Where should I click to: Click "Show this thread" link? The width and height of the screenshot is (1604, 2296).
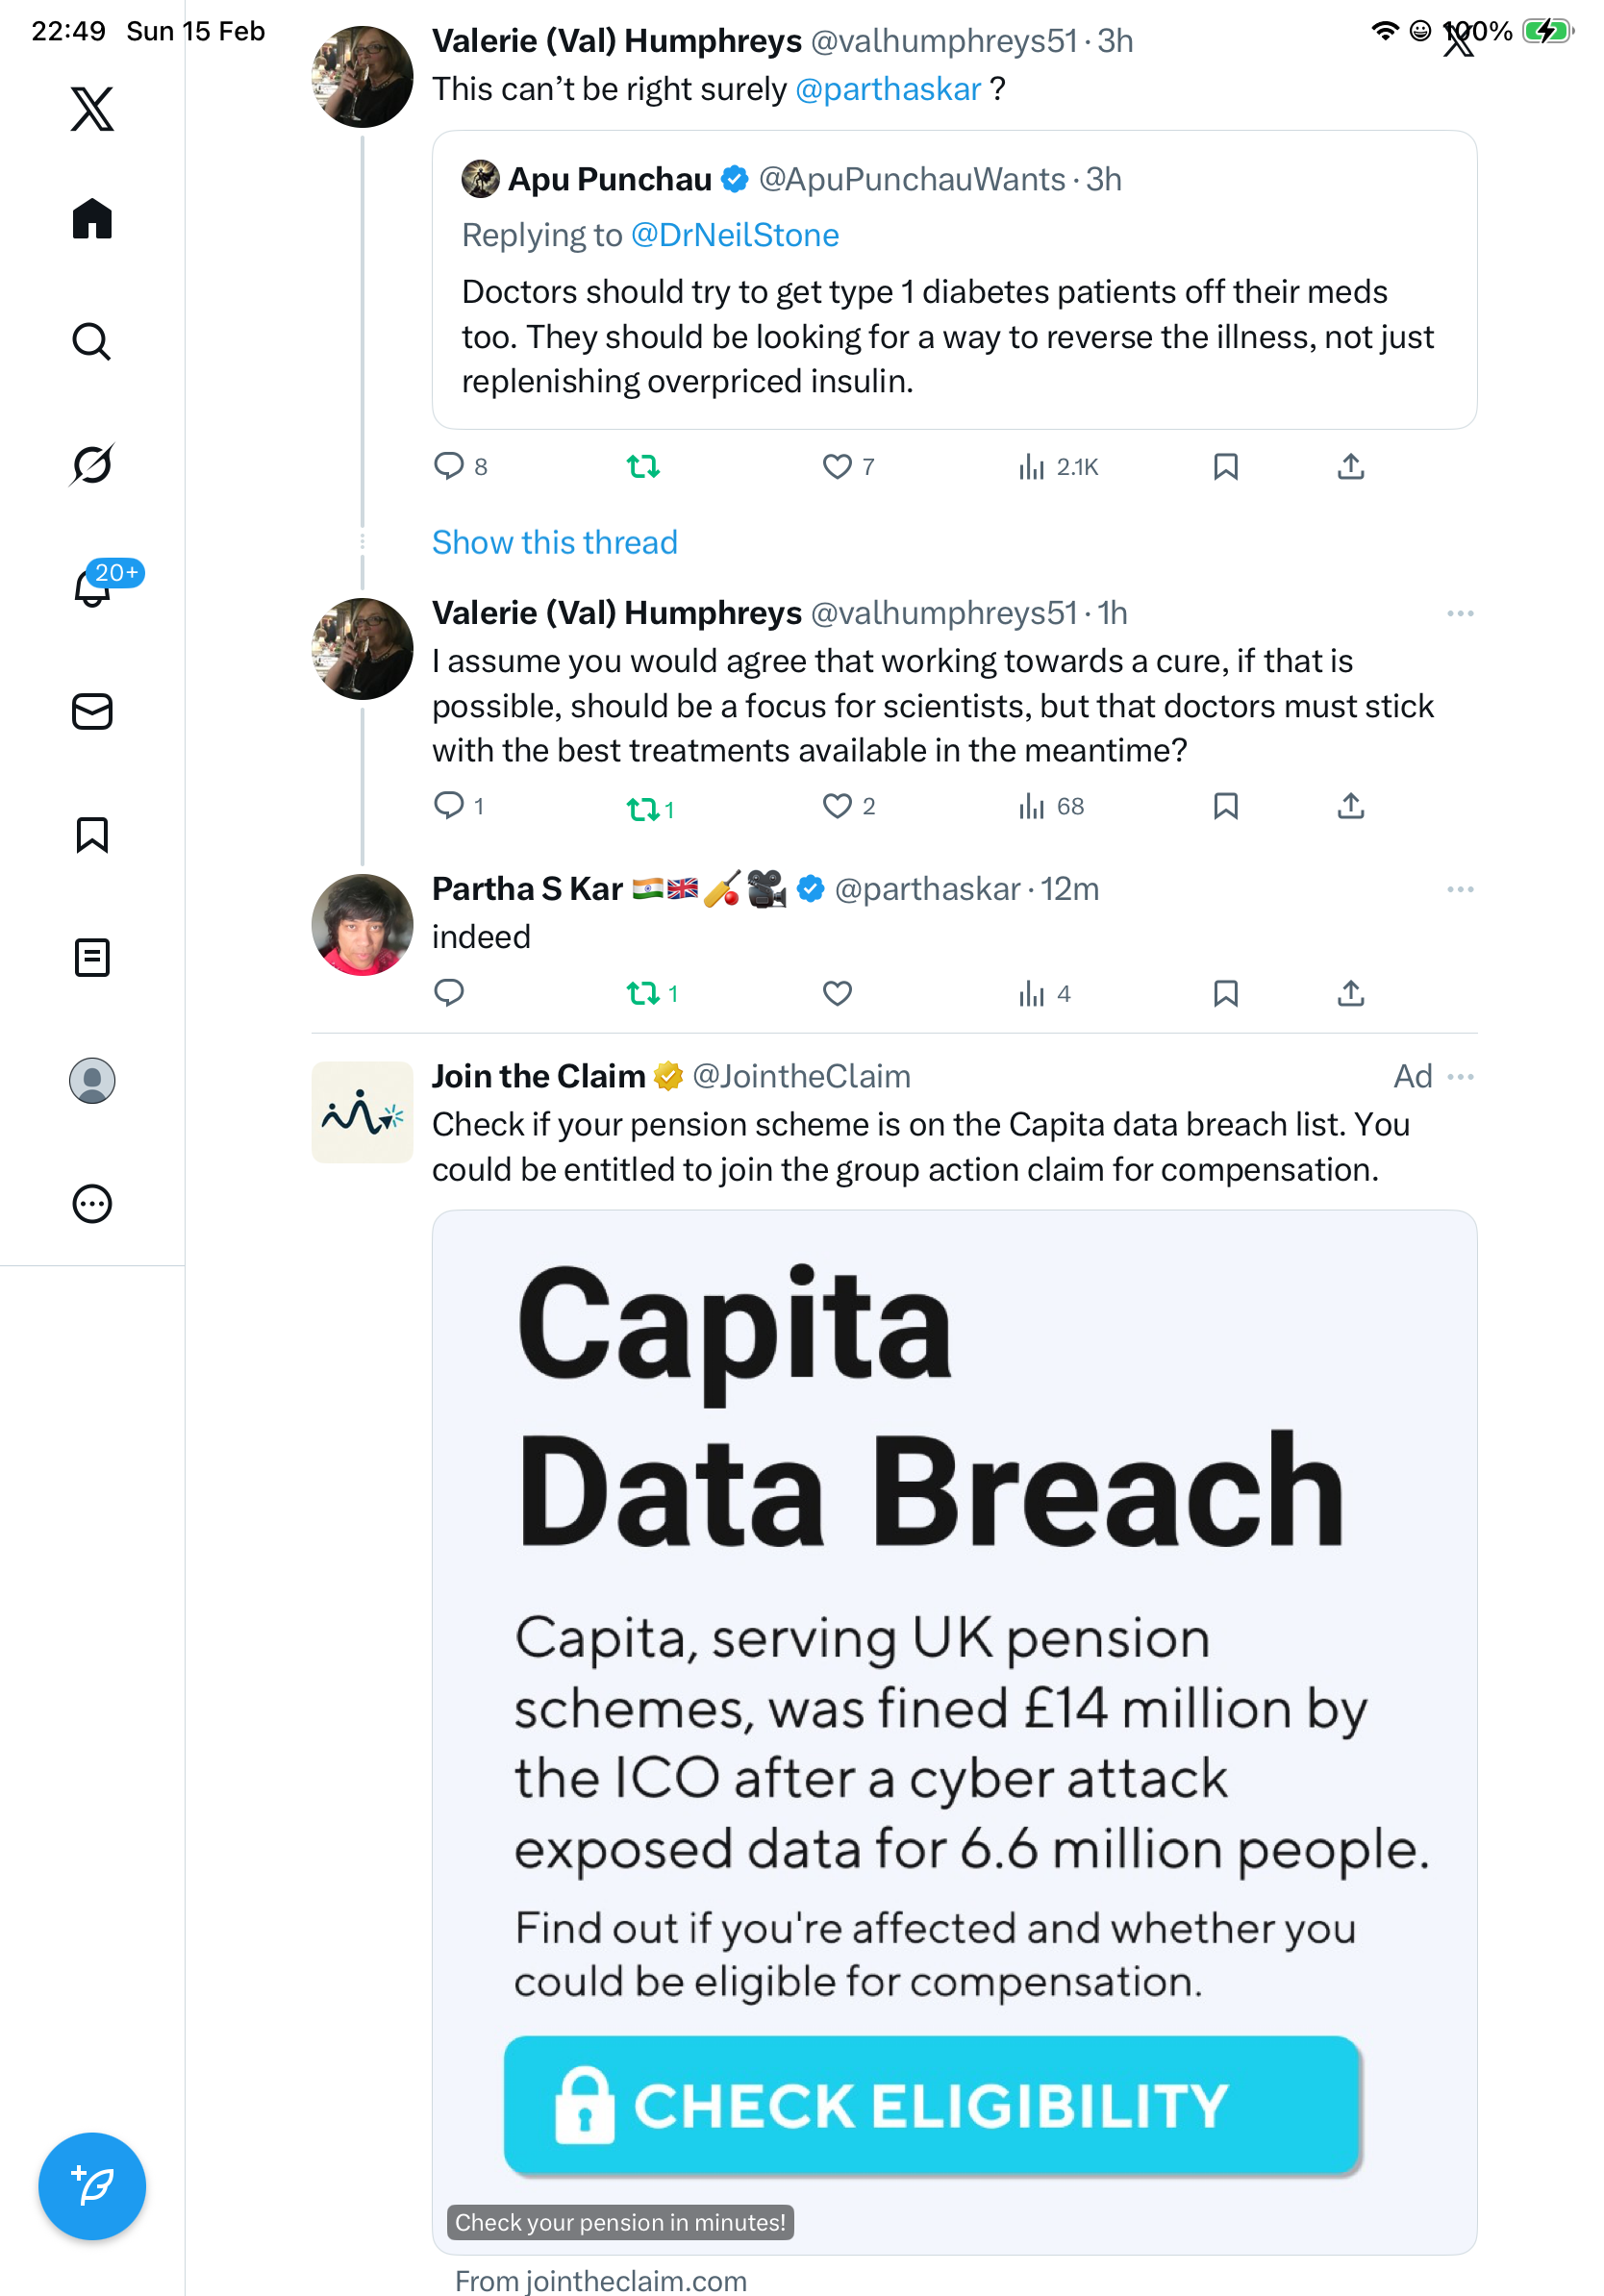coord(555,542)
